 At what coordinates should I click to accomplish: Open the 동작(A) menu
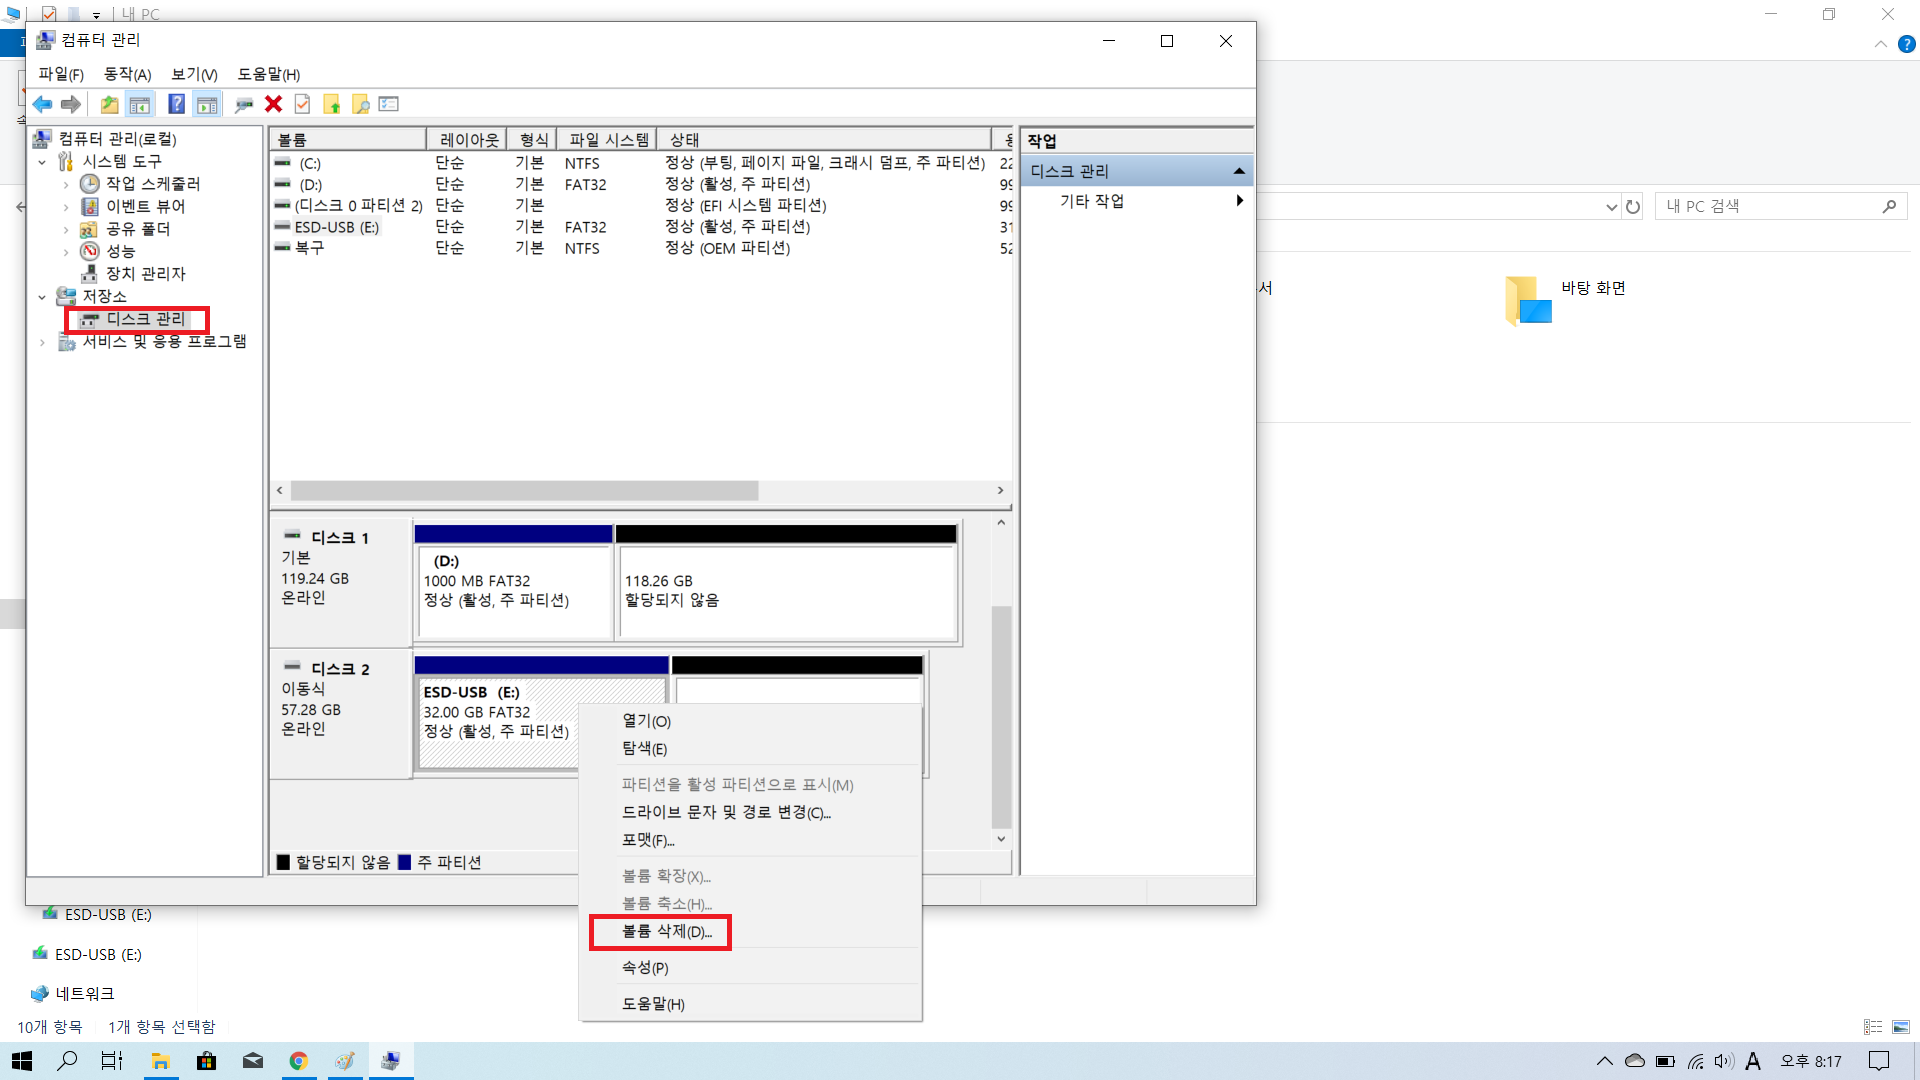[x=127, y=74]
